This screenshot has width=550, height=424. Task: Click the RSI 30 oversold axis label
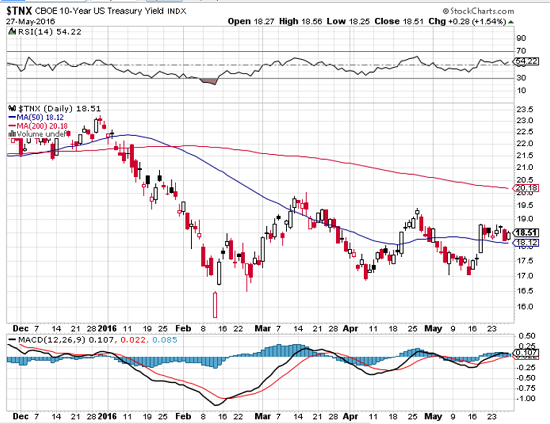[521, 78]
